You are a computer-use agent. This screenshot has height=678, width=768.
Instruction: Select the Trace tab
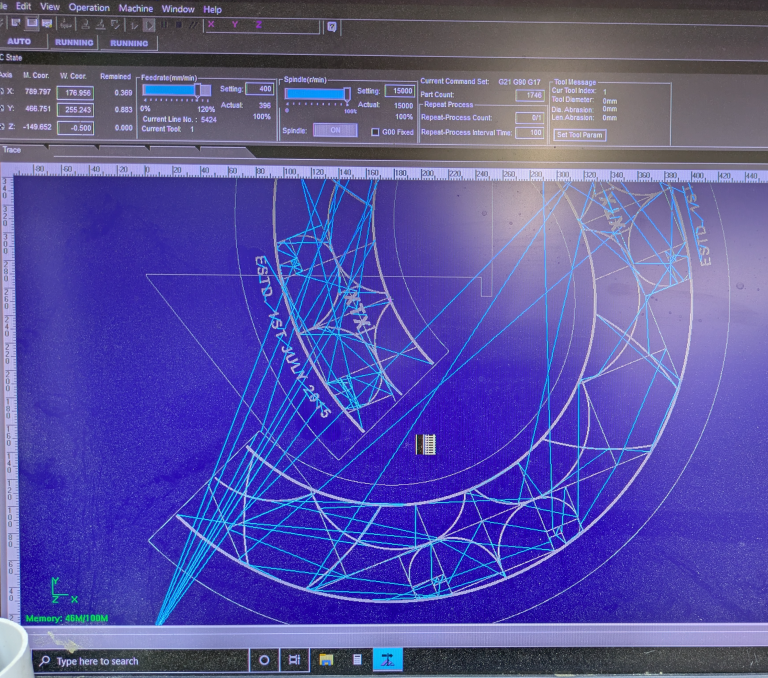[12, 150]
